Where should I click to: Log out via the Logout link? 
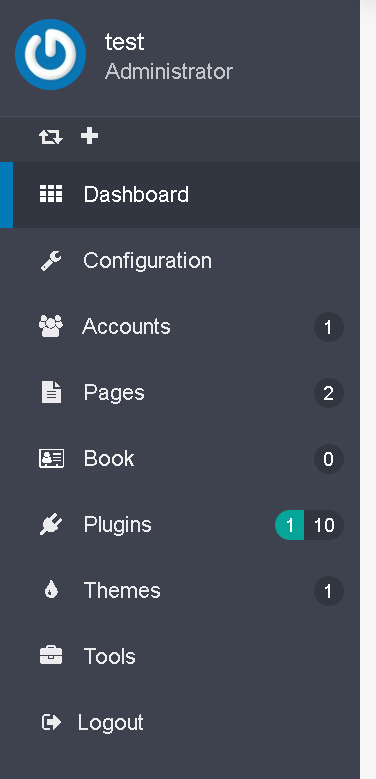180,722
